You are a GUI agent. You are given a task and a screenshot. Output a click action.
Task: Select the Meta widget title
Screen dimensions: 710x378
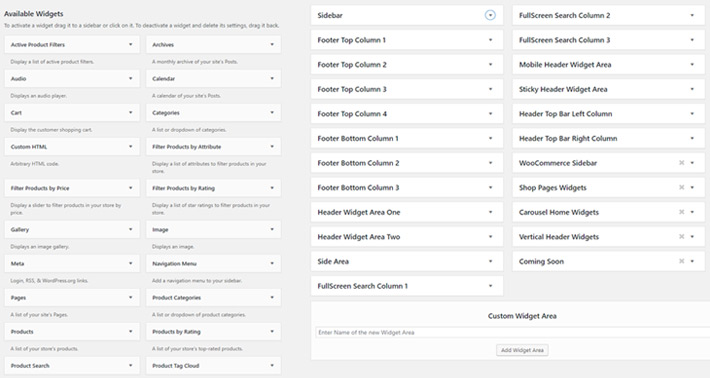click(x=18, y=263)
